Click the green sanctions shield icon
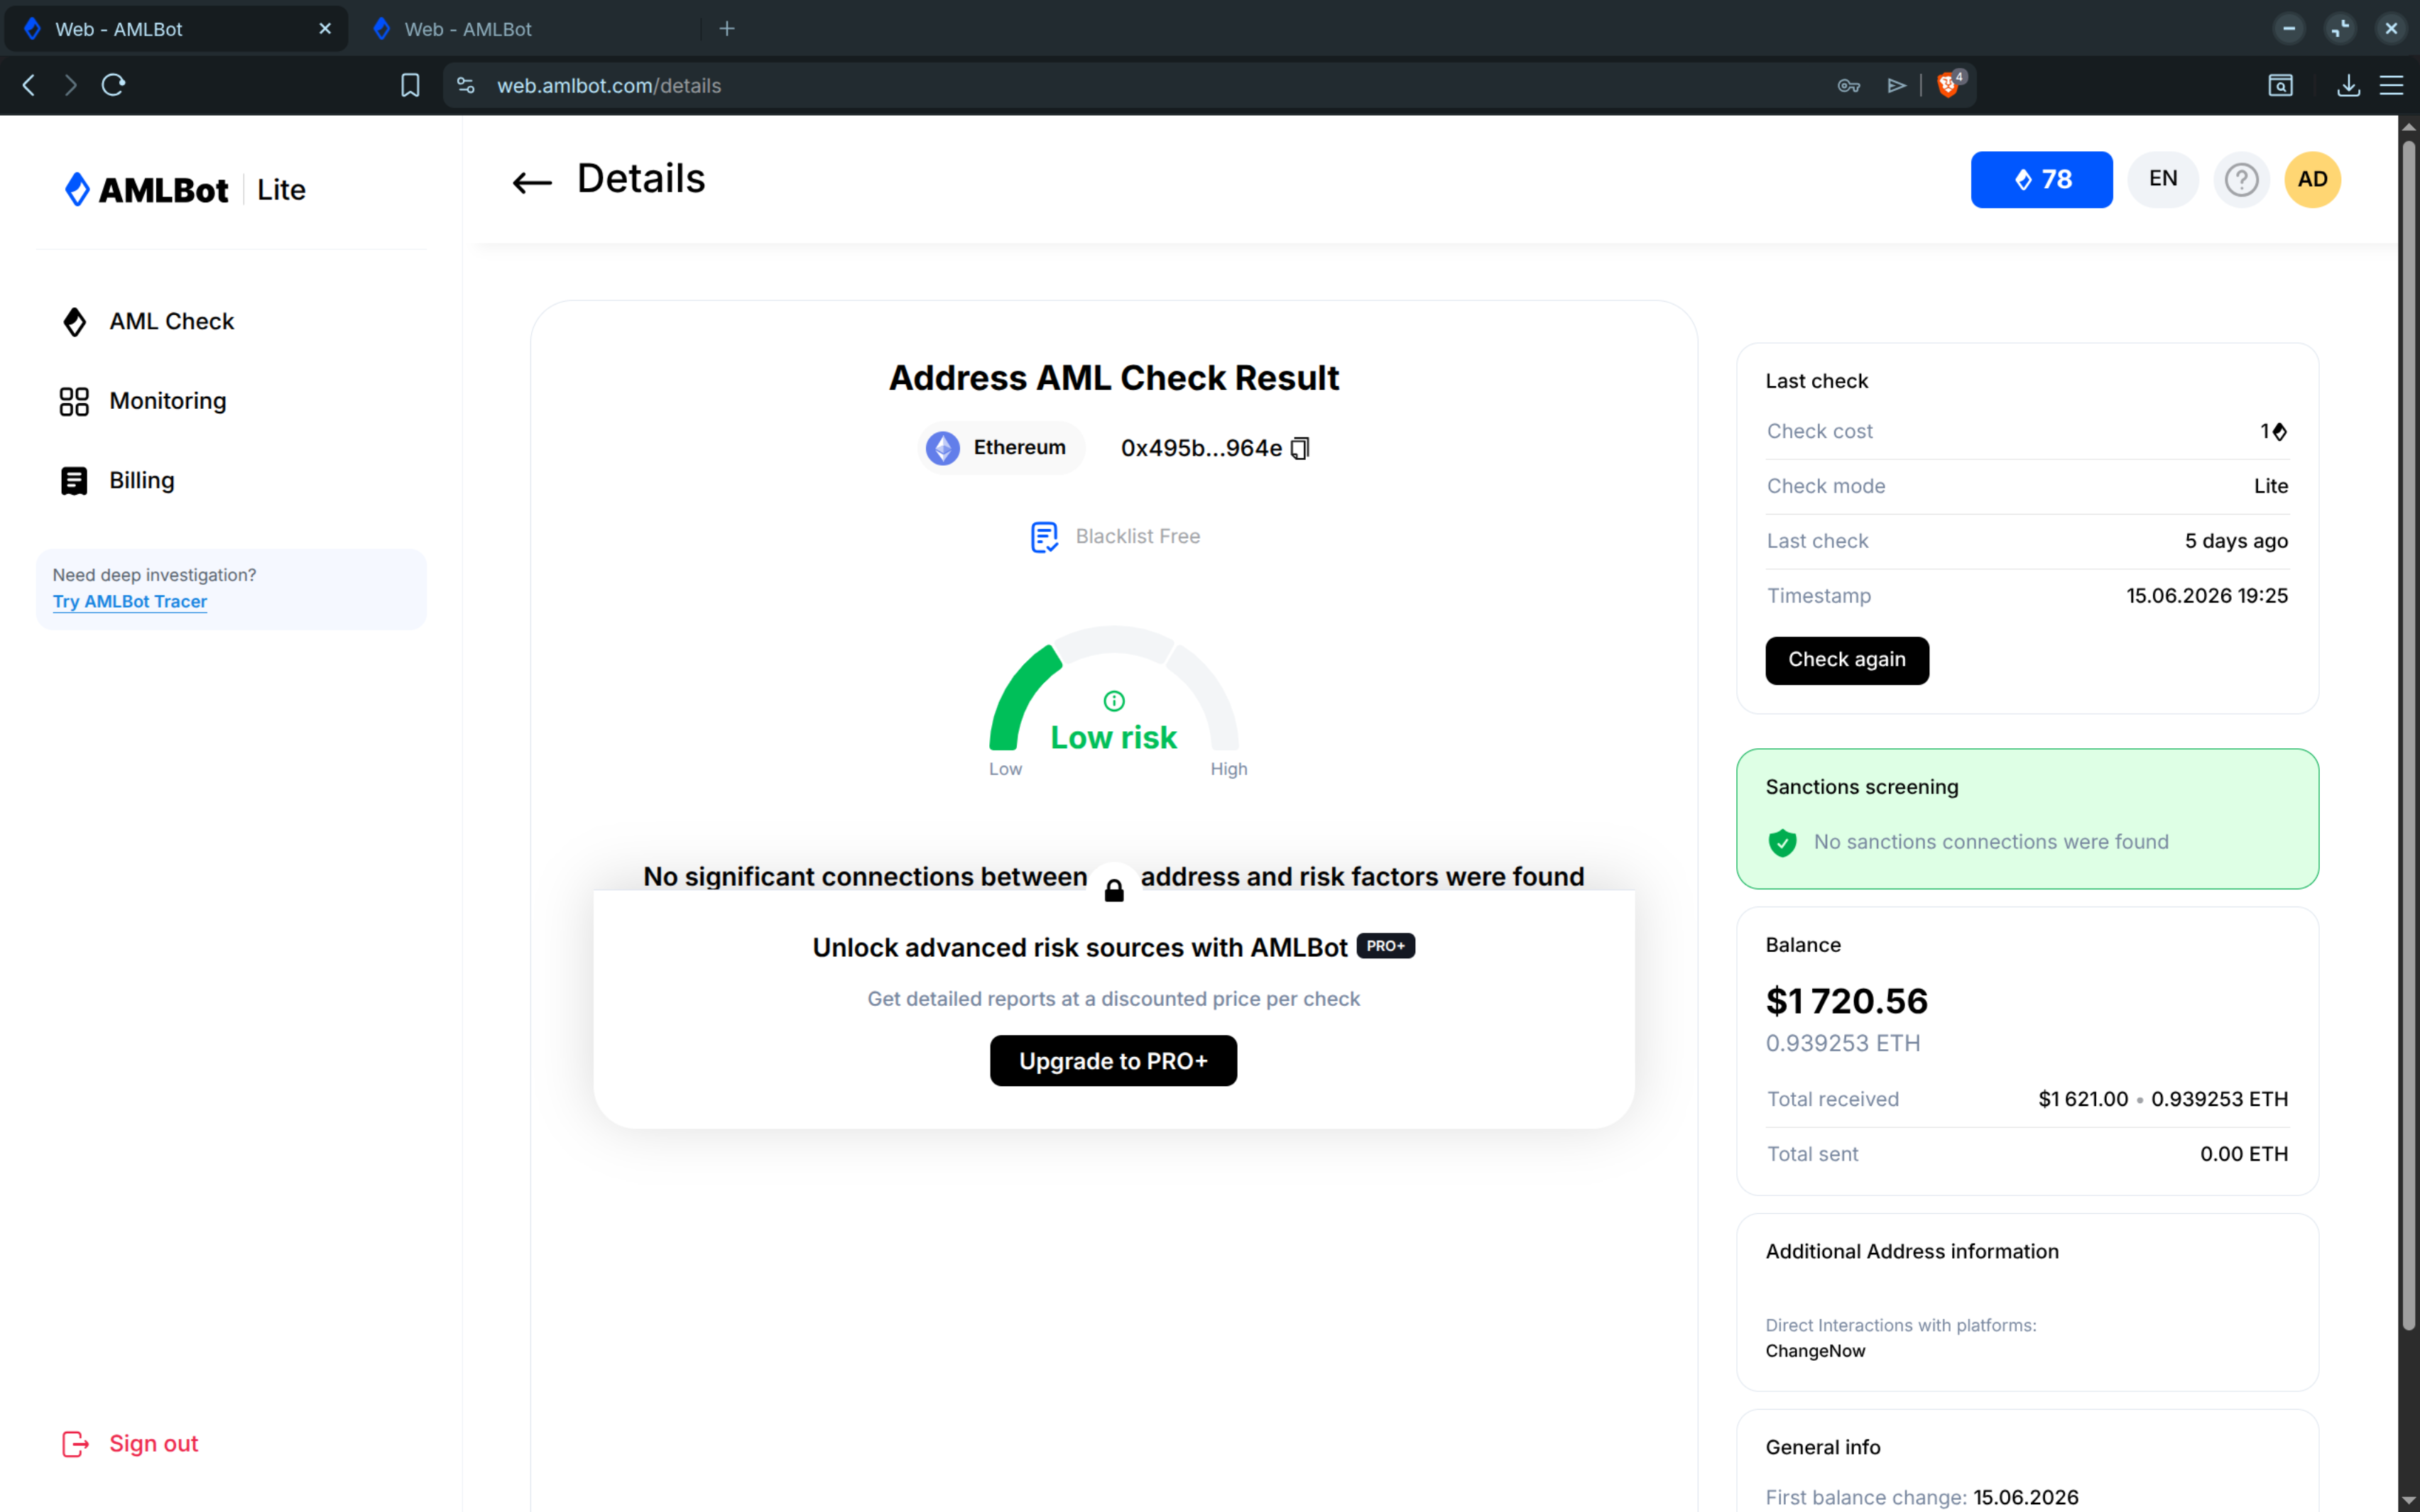Screen dimensions: 2420x1512 point(1782,842)
